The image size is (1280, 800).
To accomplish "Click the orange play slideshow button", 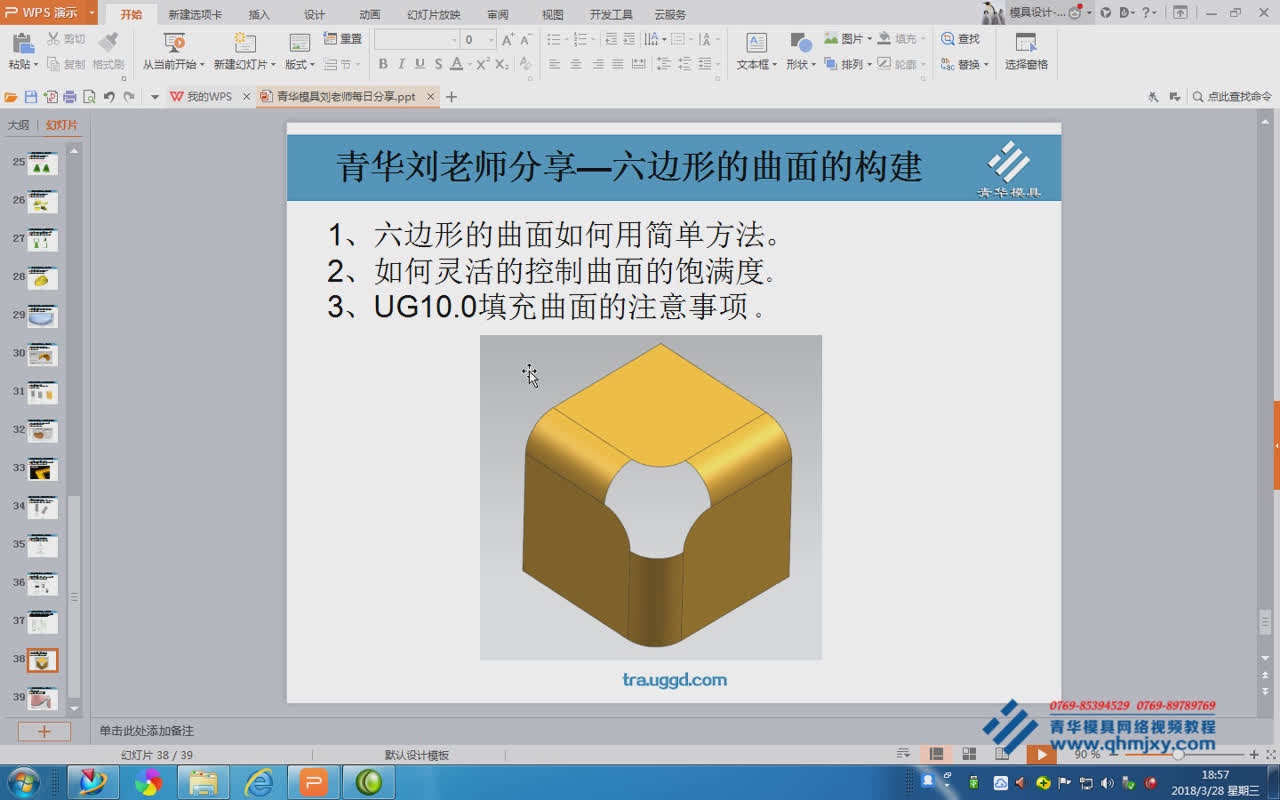I will click(x=1041, y=754).
